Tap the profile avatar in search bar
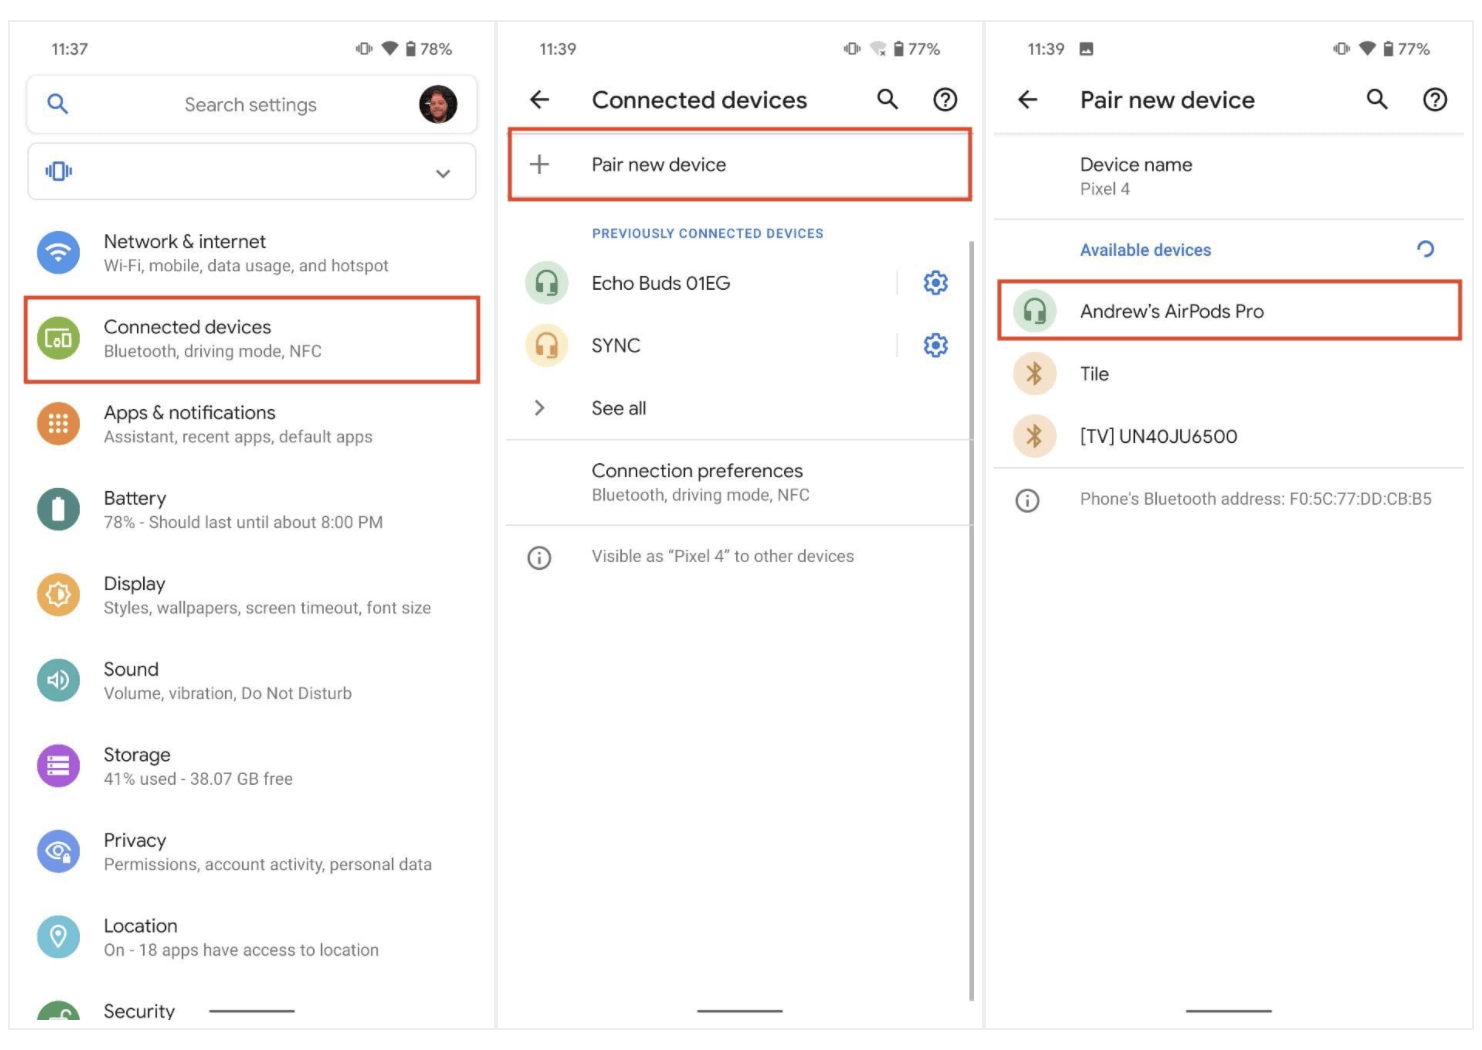 [438, 104]
